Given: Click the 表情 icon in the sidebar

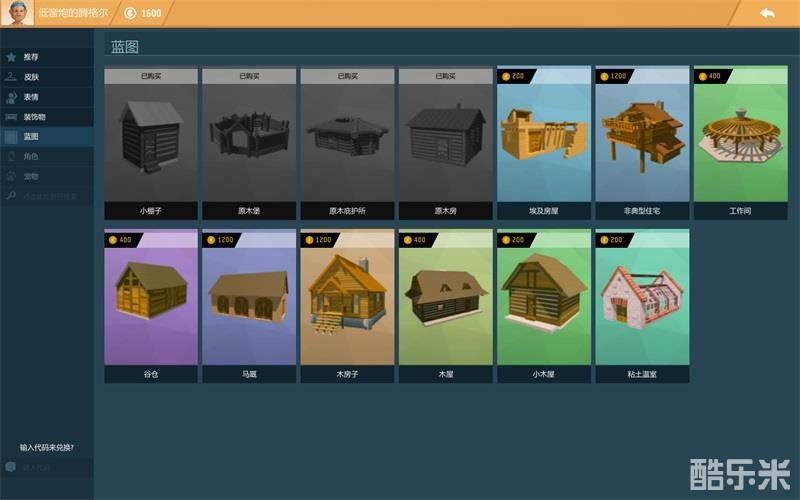Looking at the screenshot, I should tap(11, 97).
